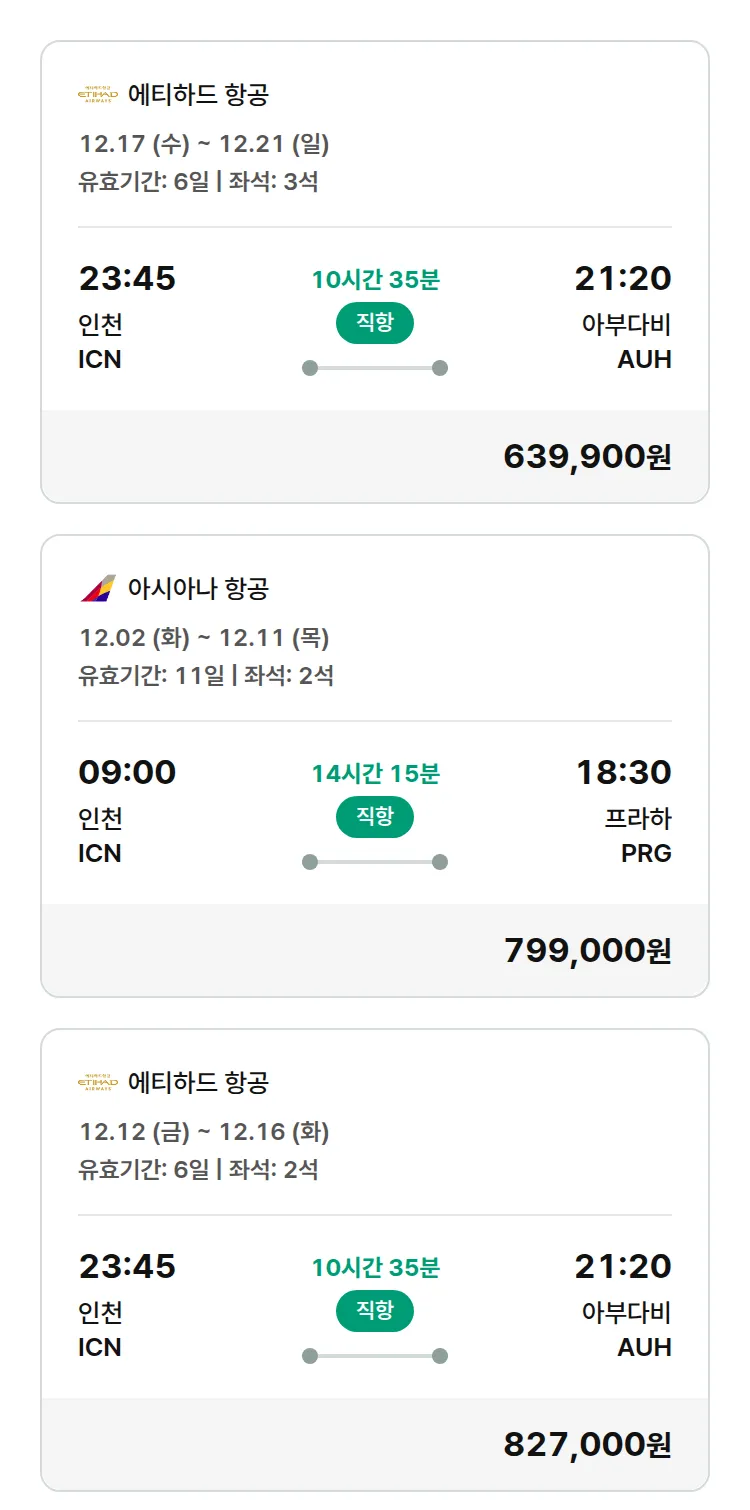This screenshot has width=750, height=1510.
Task: Open the bottom Etihad flight card
Action: tap(375, 1260)
